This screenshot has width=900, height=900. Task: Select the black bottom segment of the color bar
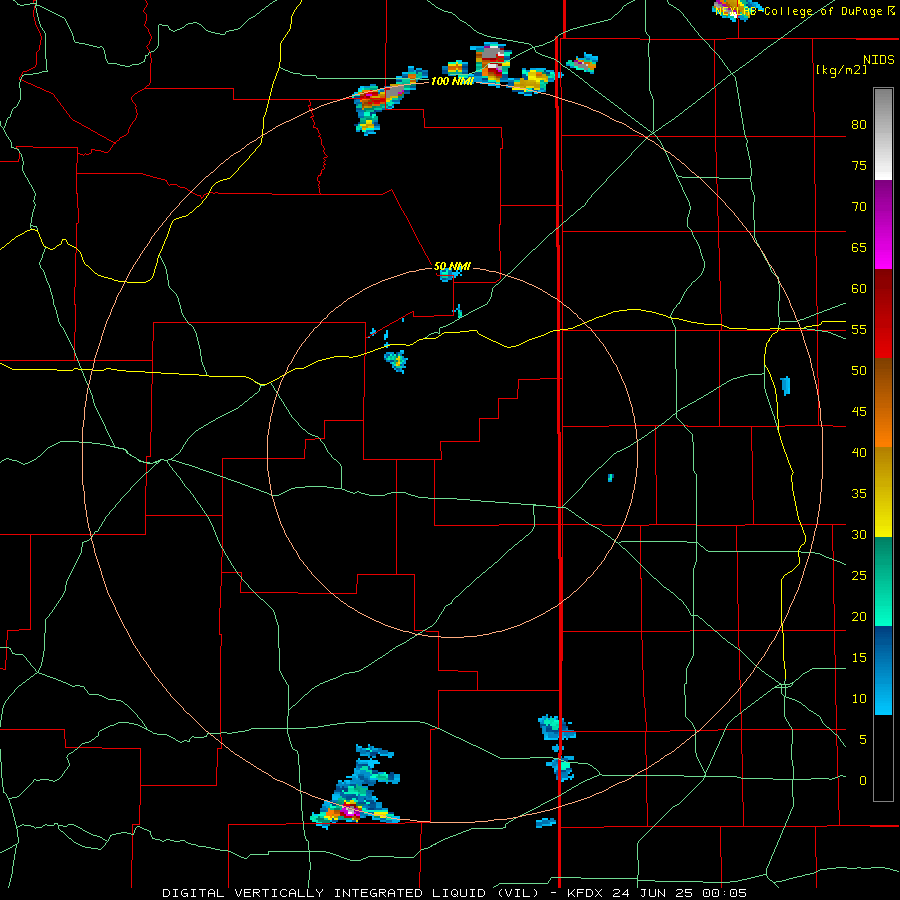883,758
